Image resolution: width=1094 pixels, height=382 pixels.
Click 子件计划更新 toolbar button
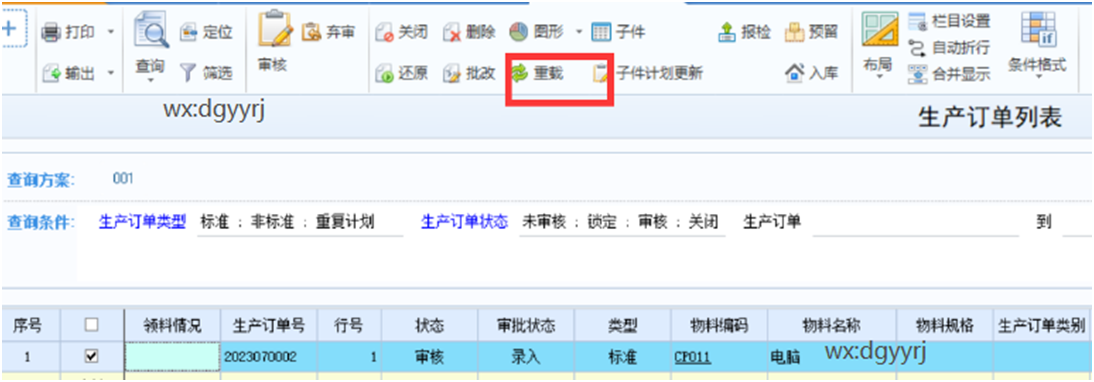[x=647, y=72]
